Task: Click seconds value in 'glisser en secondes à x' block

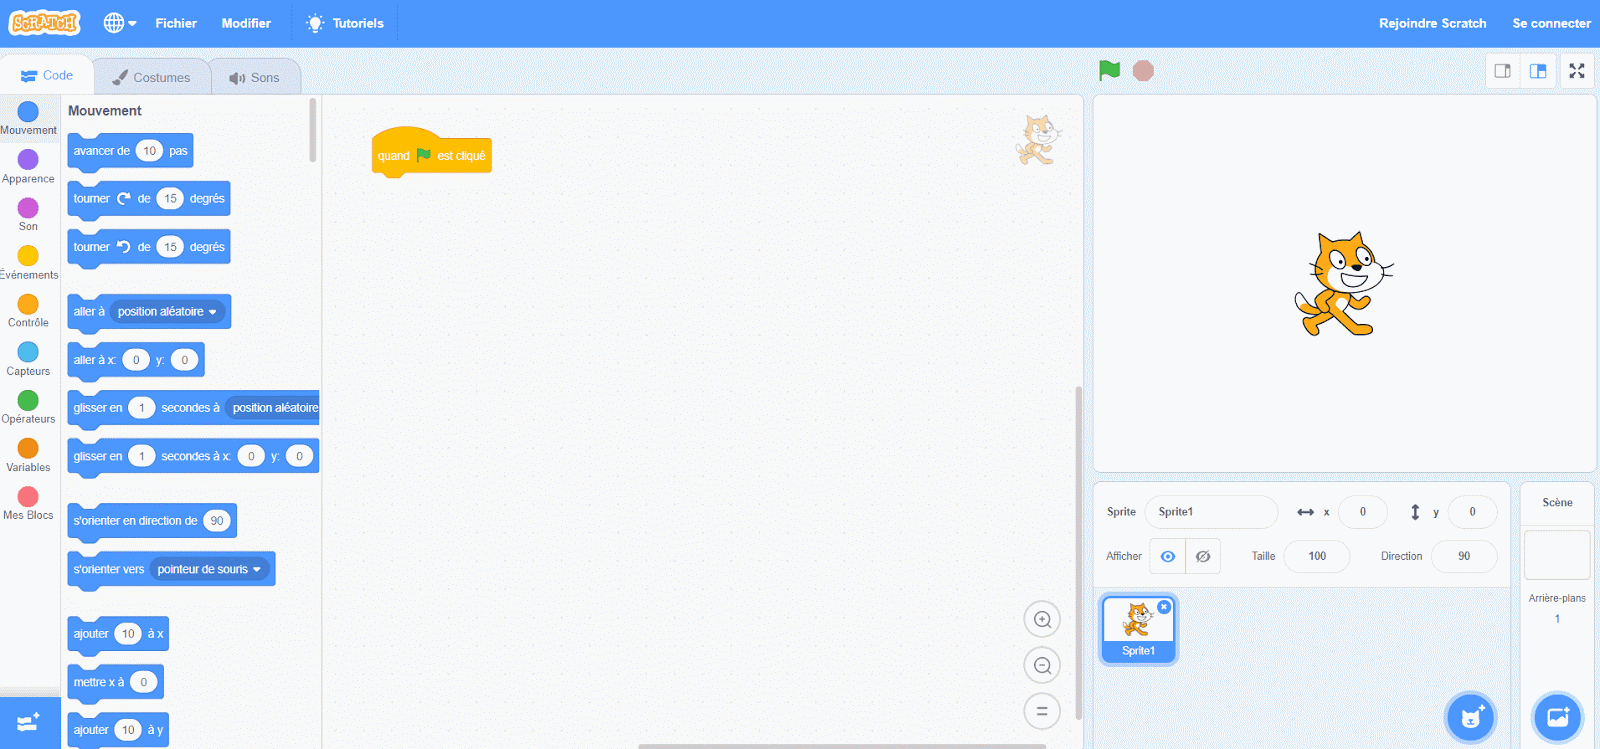Action: [x=141, y=456]
